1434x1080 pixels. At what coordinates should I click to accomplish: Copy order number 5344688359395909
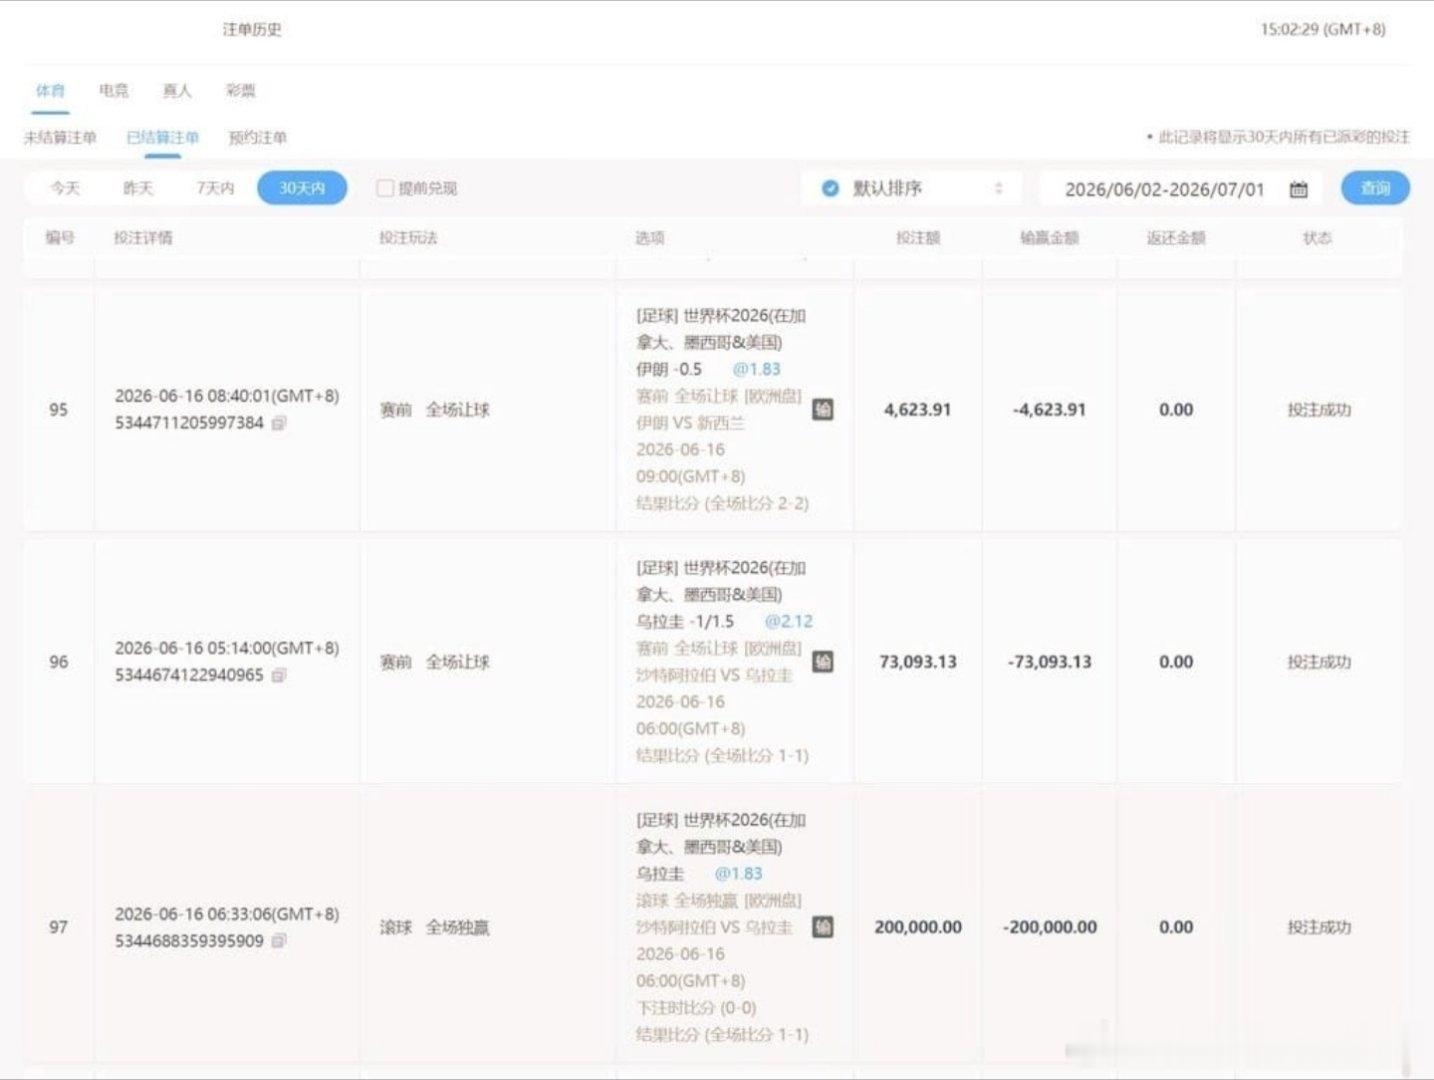(x=279, y=941)
